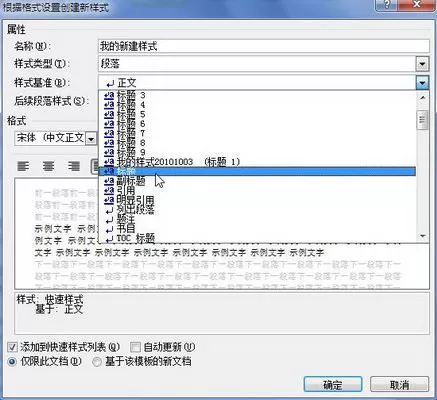Collapse the 样式基准 dropdown arrow
The image size is (437, 400).
[x=422, y=82]
